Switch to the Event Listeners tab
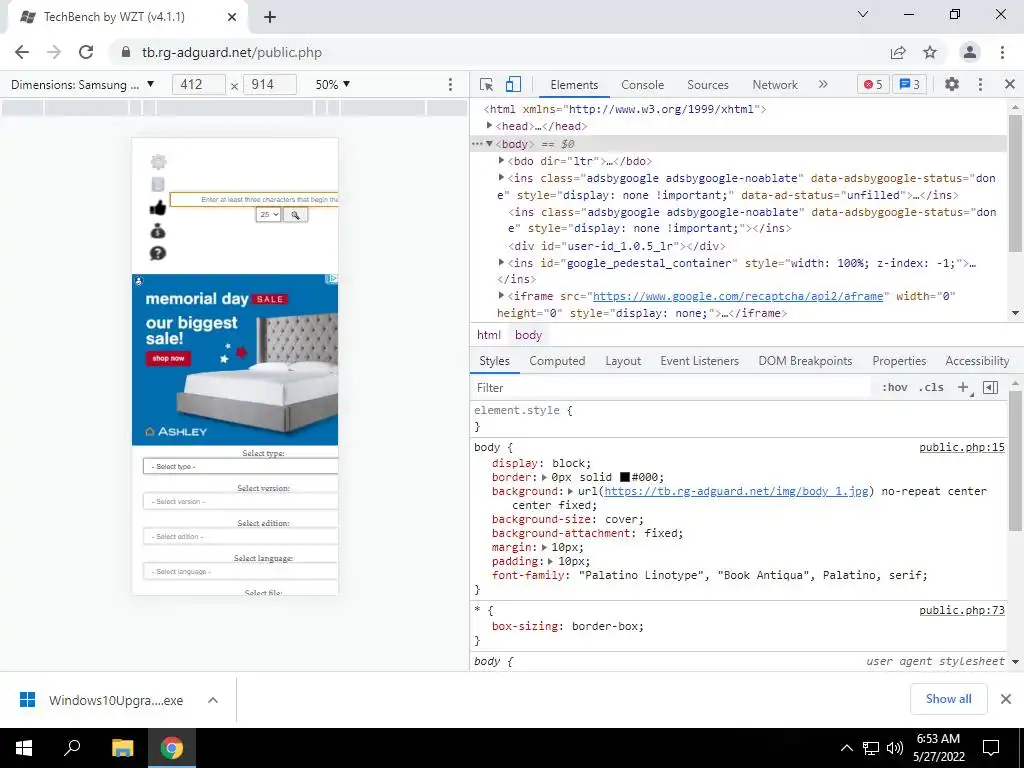 tap(699, 360)
